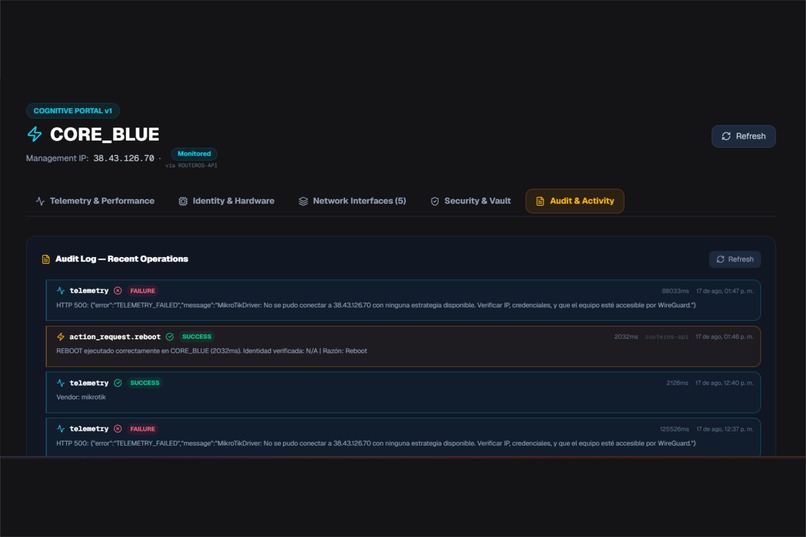Click the check icon on the 12:40 p.m. telemetry entry
This screenshot has height=537, width=806.
118,383
